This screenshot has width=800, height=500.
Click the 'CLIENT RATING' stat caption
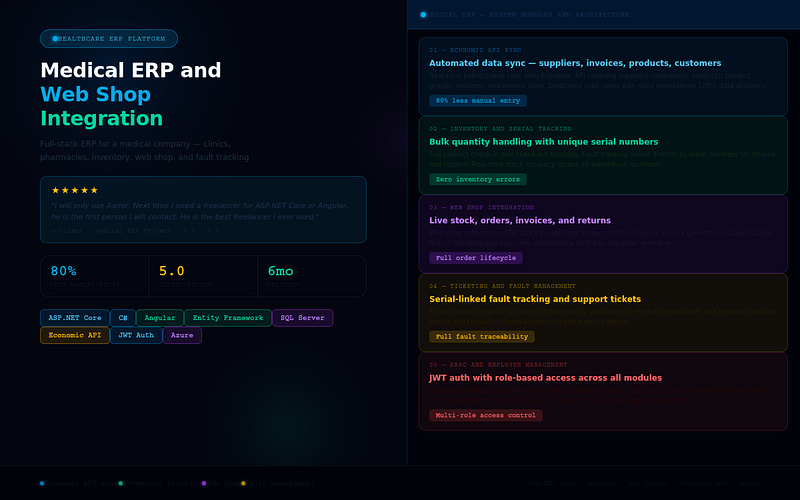185,285
